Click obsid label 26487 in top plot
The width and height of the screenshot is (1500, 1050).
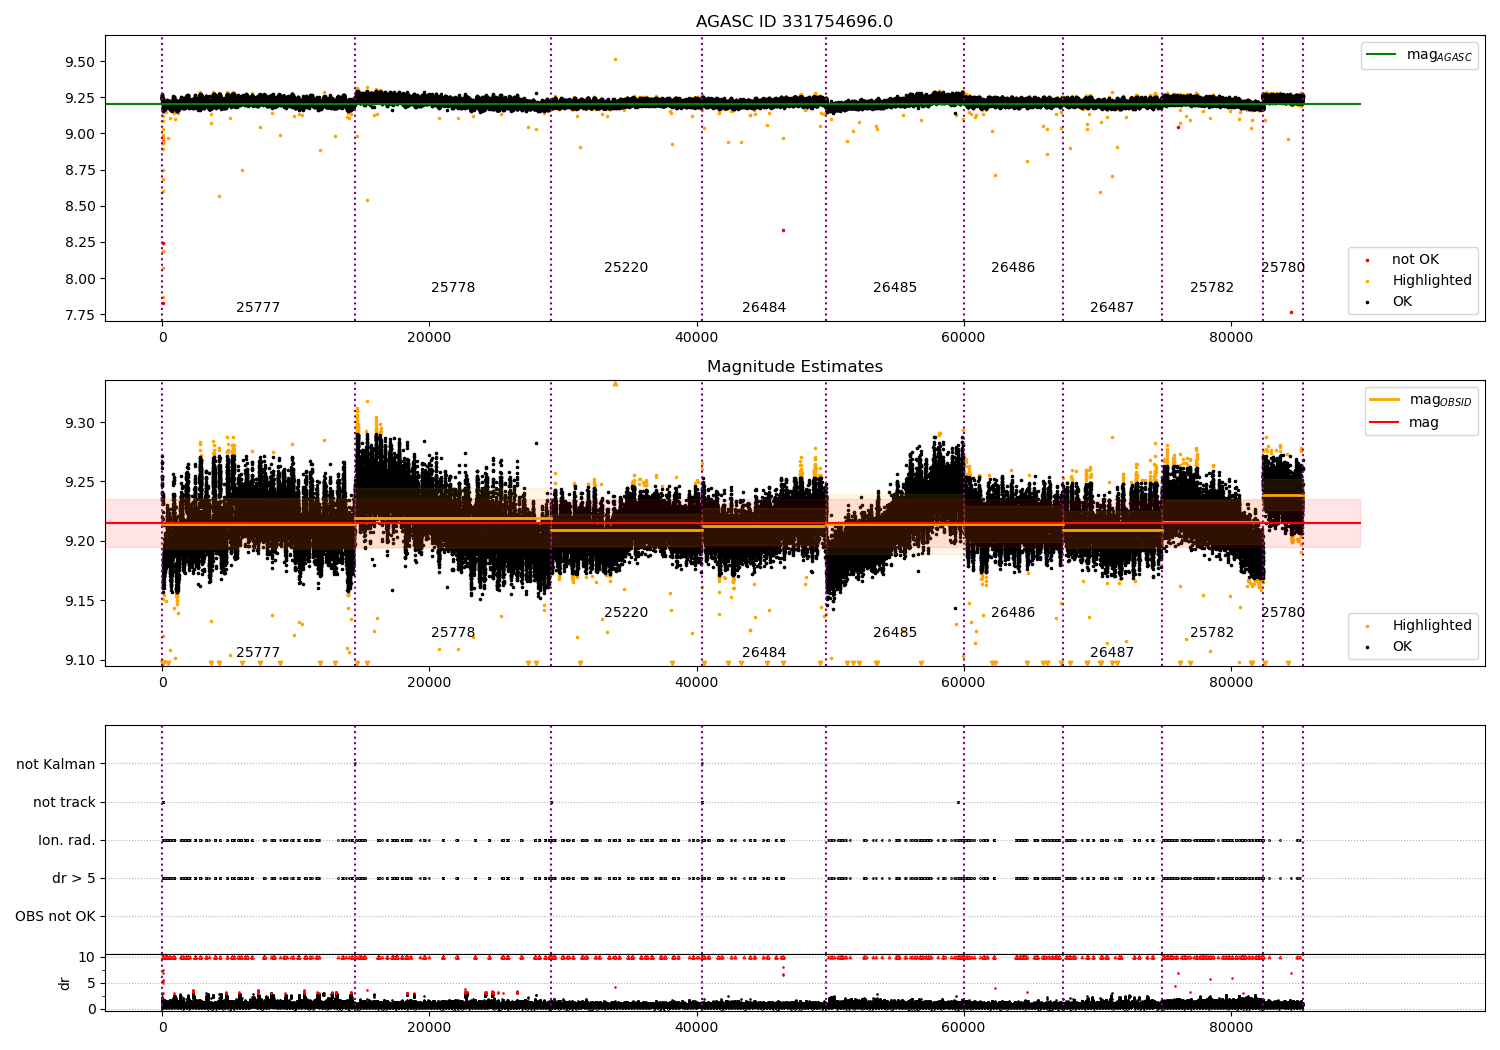(1112, 308)
